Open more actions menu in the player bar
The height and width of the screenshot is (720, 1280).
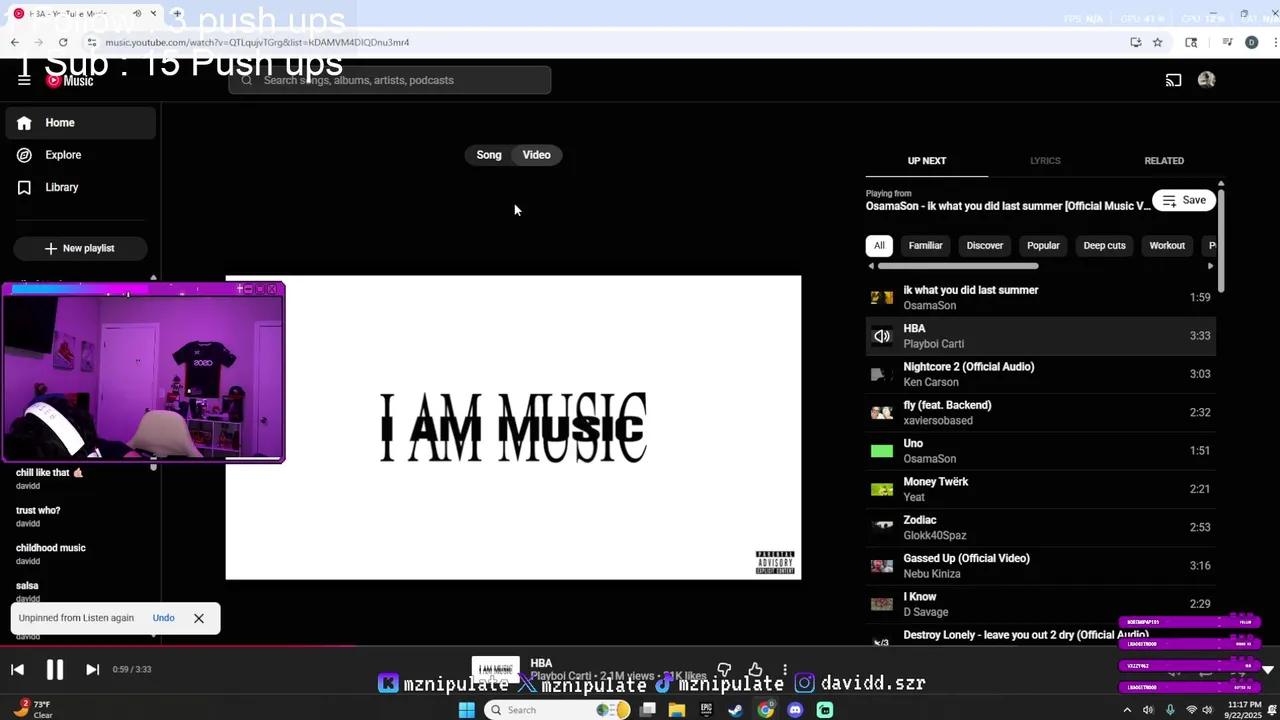(x=785, y=669)
